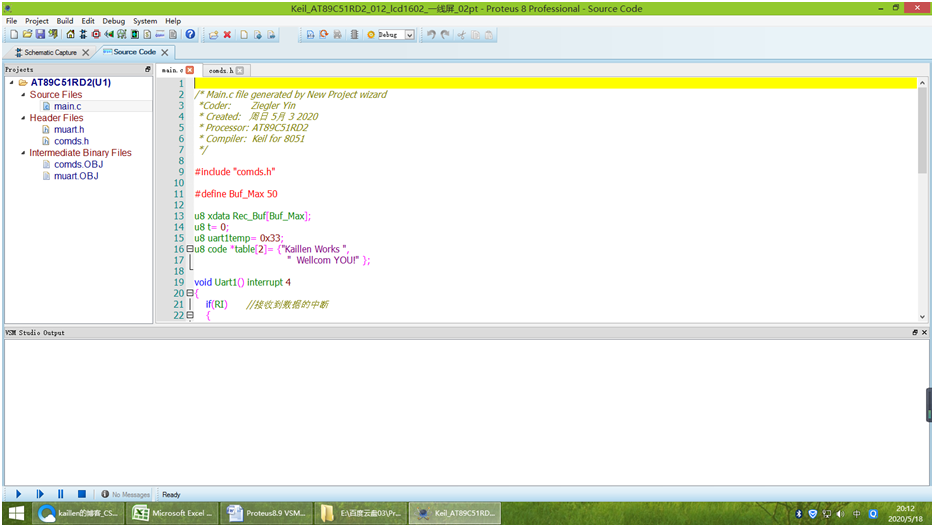The height and width of the screenshot is (527, 934).
Task: Open PCB Layout module icon
Action: point(96,35)
